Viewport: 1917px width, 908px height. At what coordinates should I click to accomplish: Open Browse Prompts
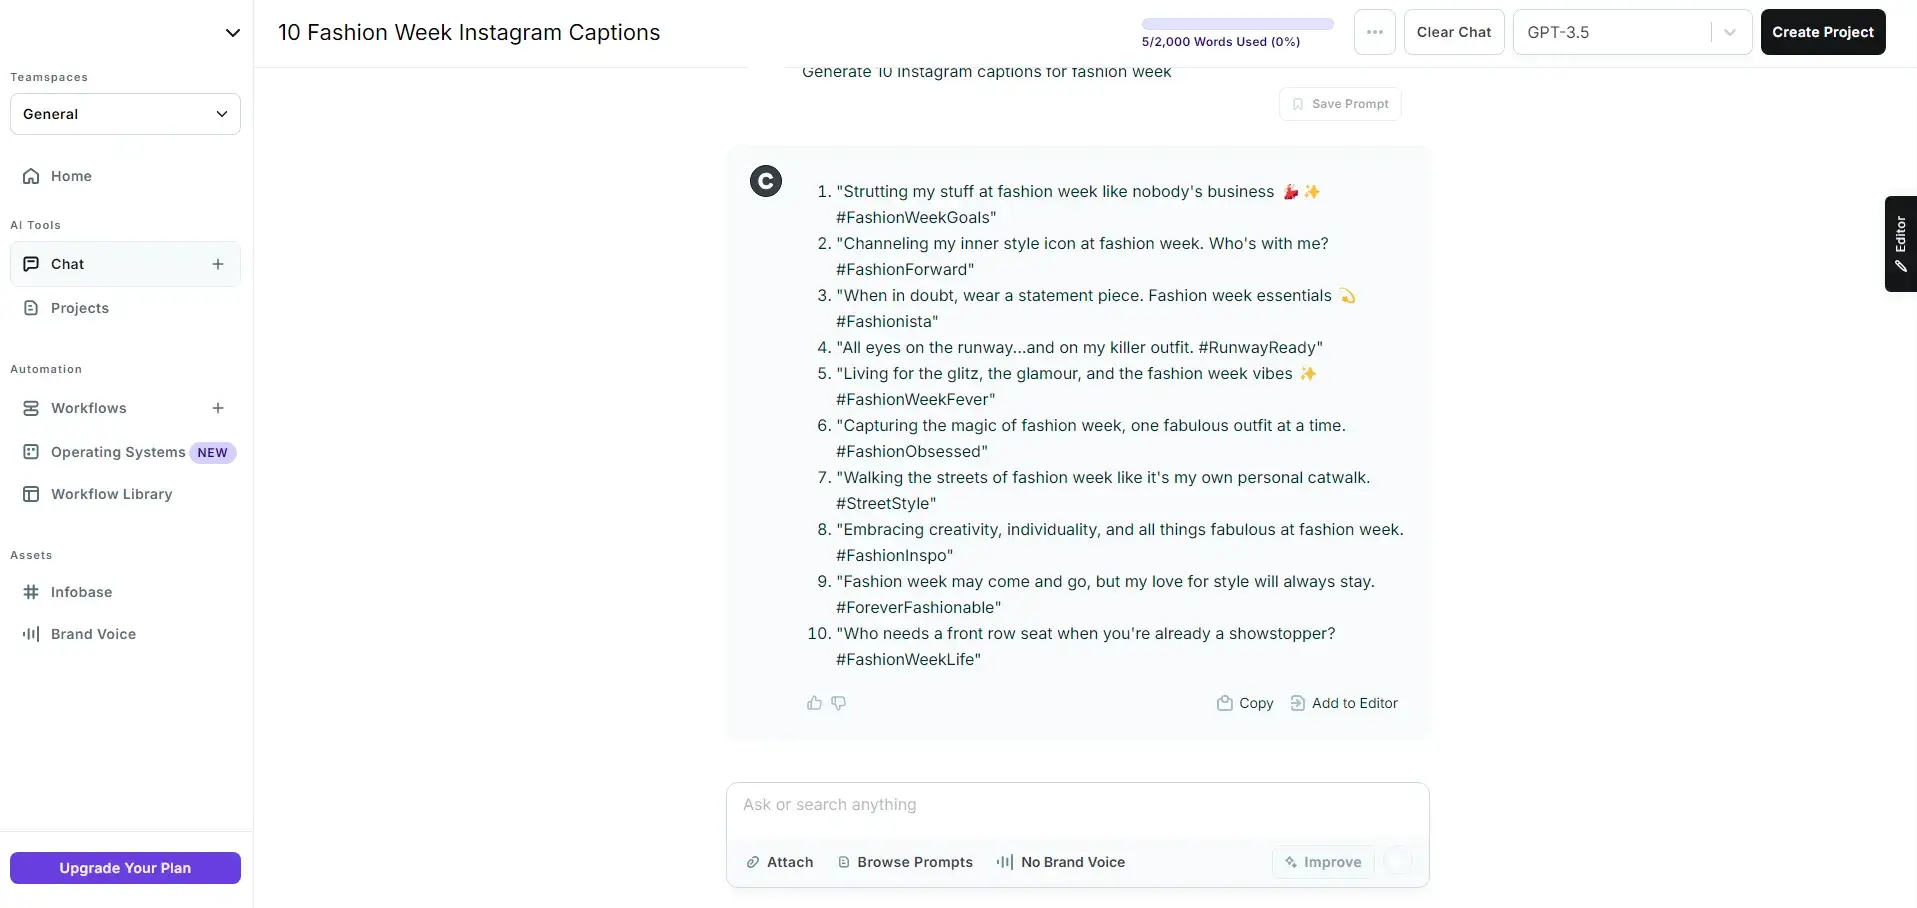[x=904, y=861]
